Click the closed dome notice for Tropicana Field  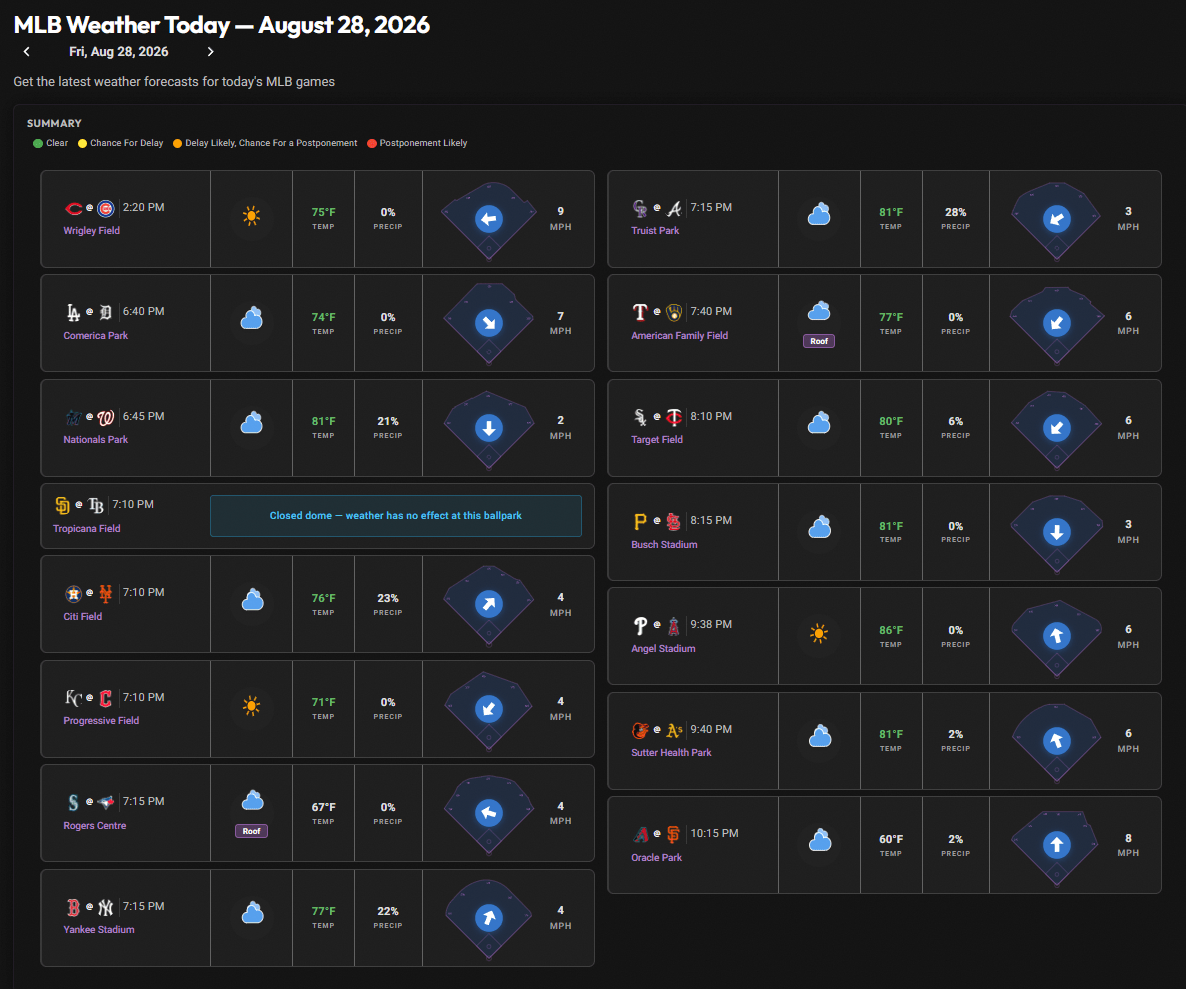396,516
